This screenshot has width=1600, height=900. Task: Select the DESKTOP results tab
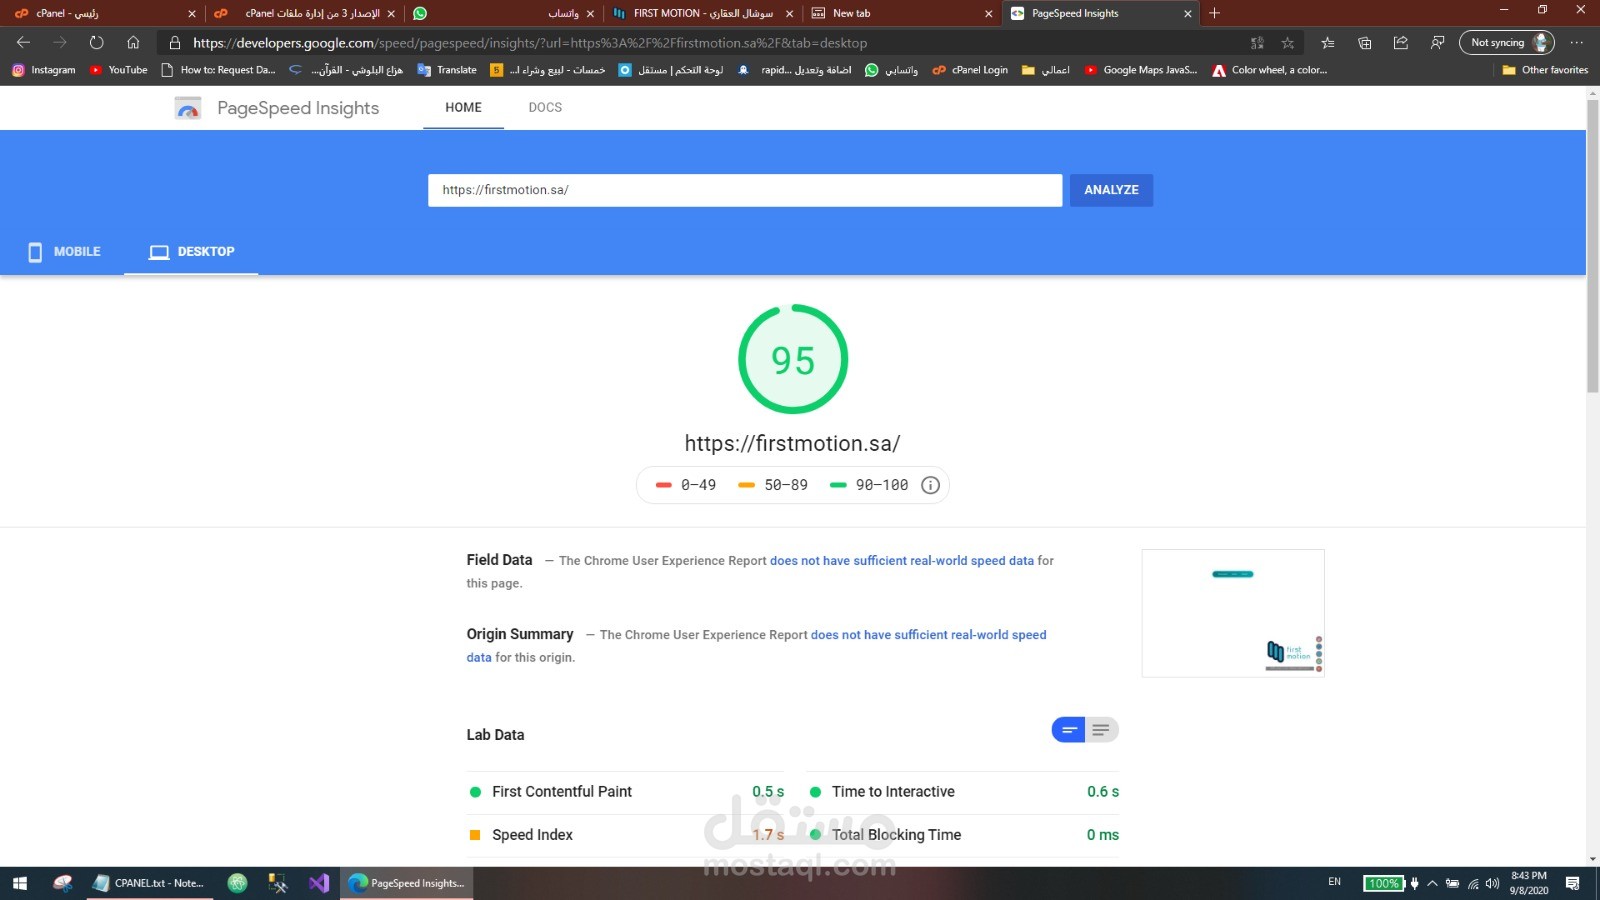click(191, 252)
